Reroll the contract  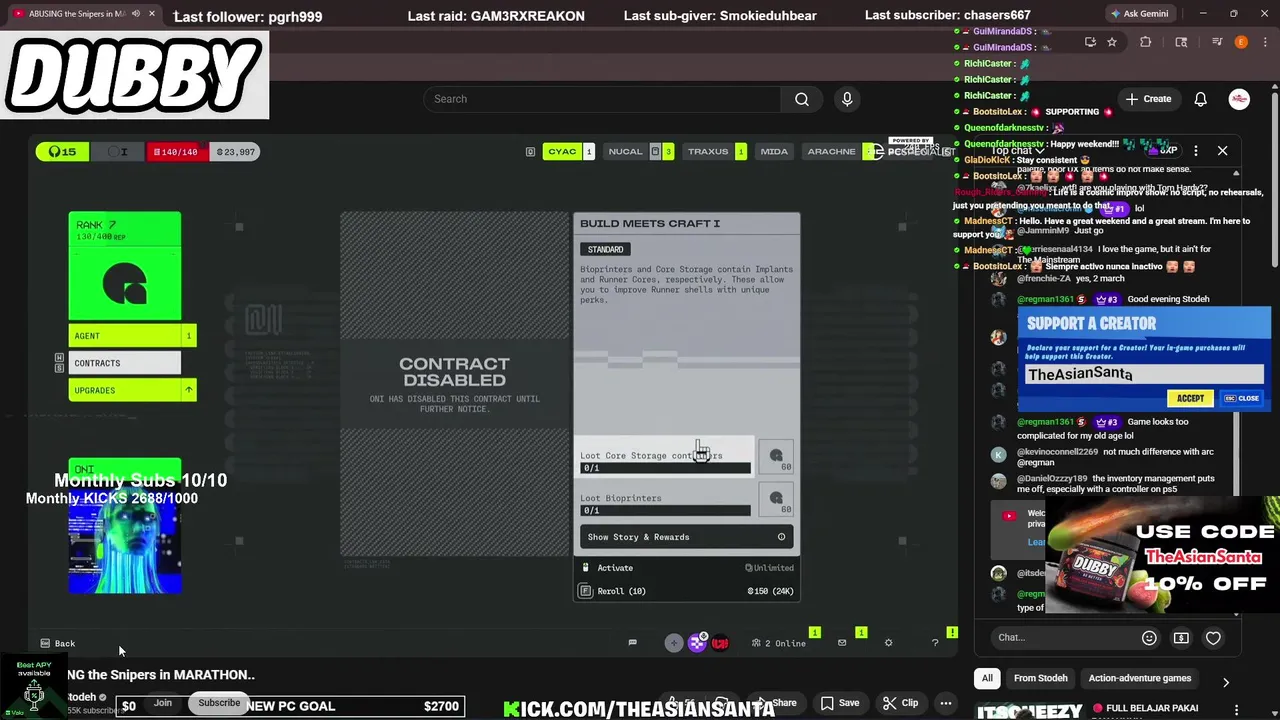tap(686, 591)
